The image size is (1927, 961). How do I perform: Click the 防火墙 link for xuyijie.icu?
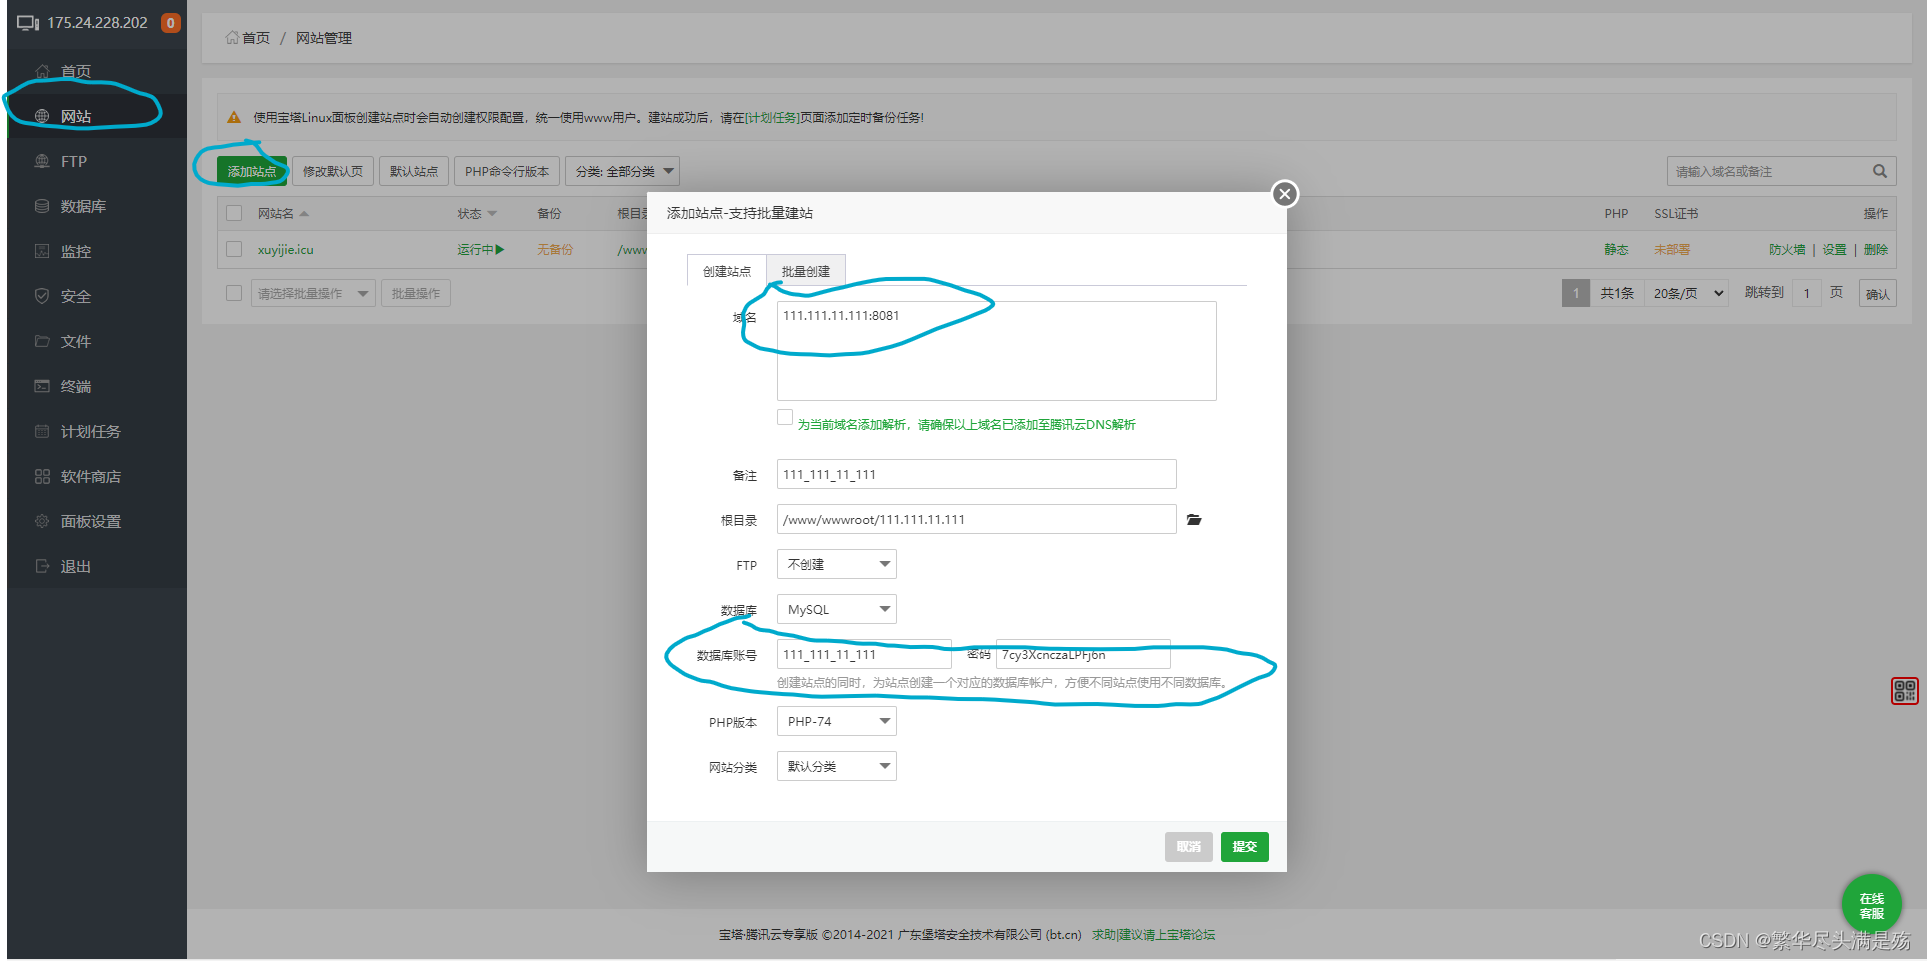click(x=1787, y=249)
